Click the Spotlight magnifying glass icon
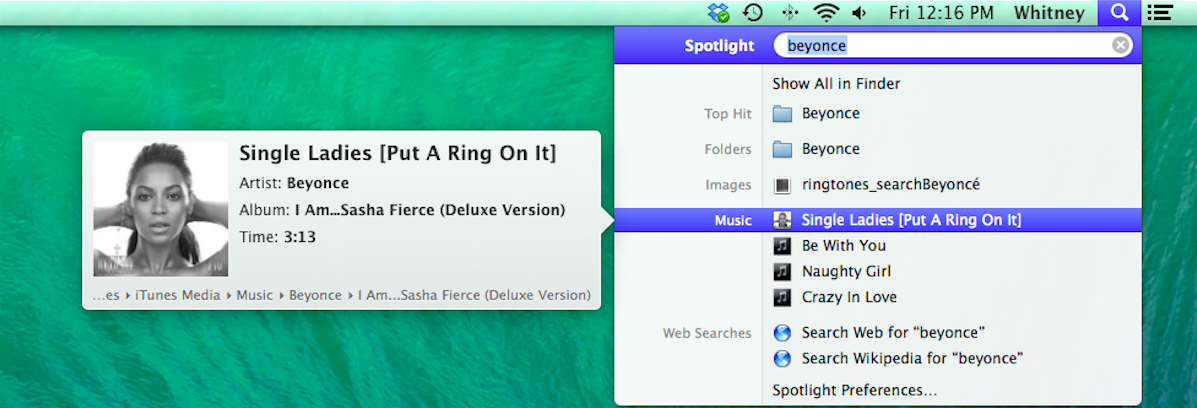 [1120, 13]
